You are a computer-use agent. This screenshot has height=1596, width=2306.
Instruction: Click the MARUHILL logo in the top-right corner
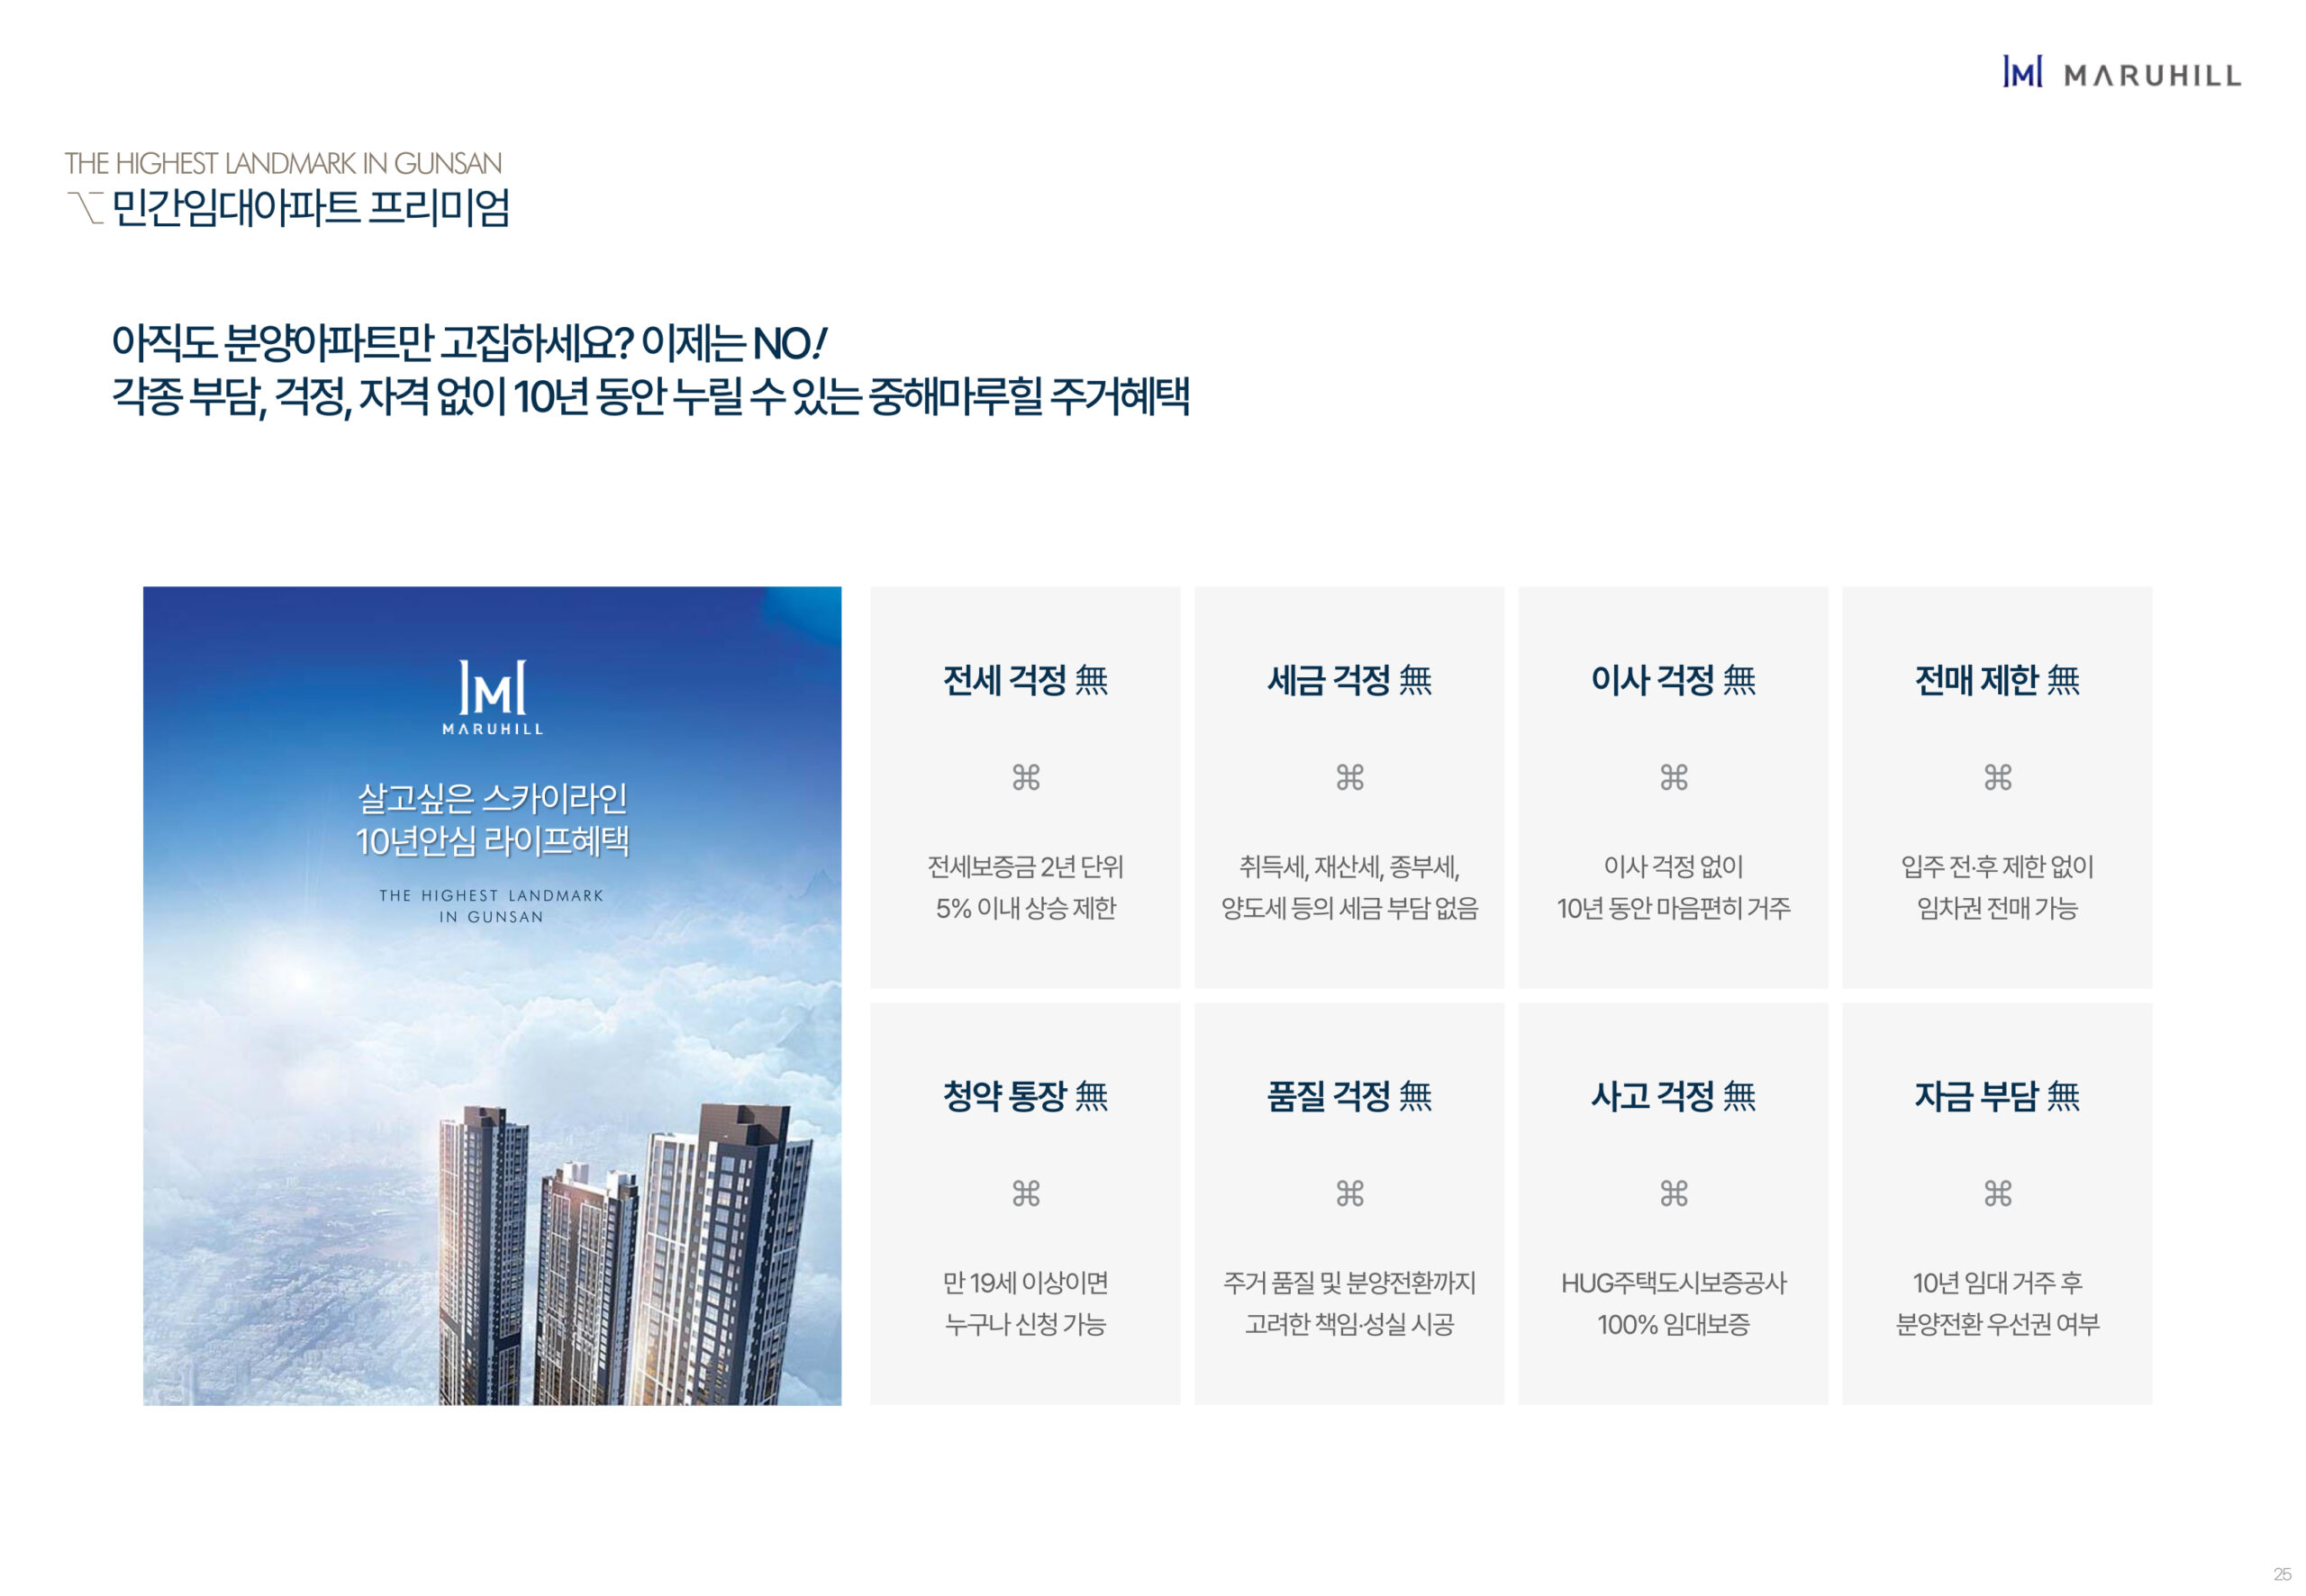click(x=2121, y=73)
